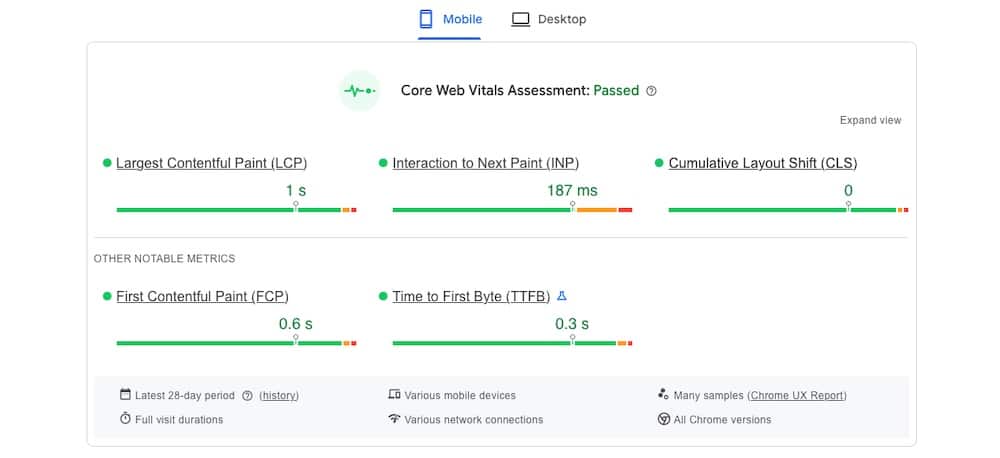Click the calendar icon for 28-day period
Viewport: 1000px width, 458px height.
125,395
